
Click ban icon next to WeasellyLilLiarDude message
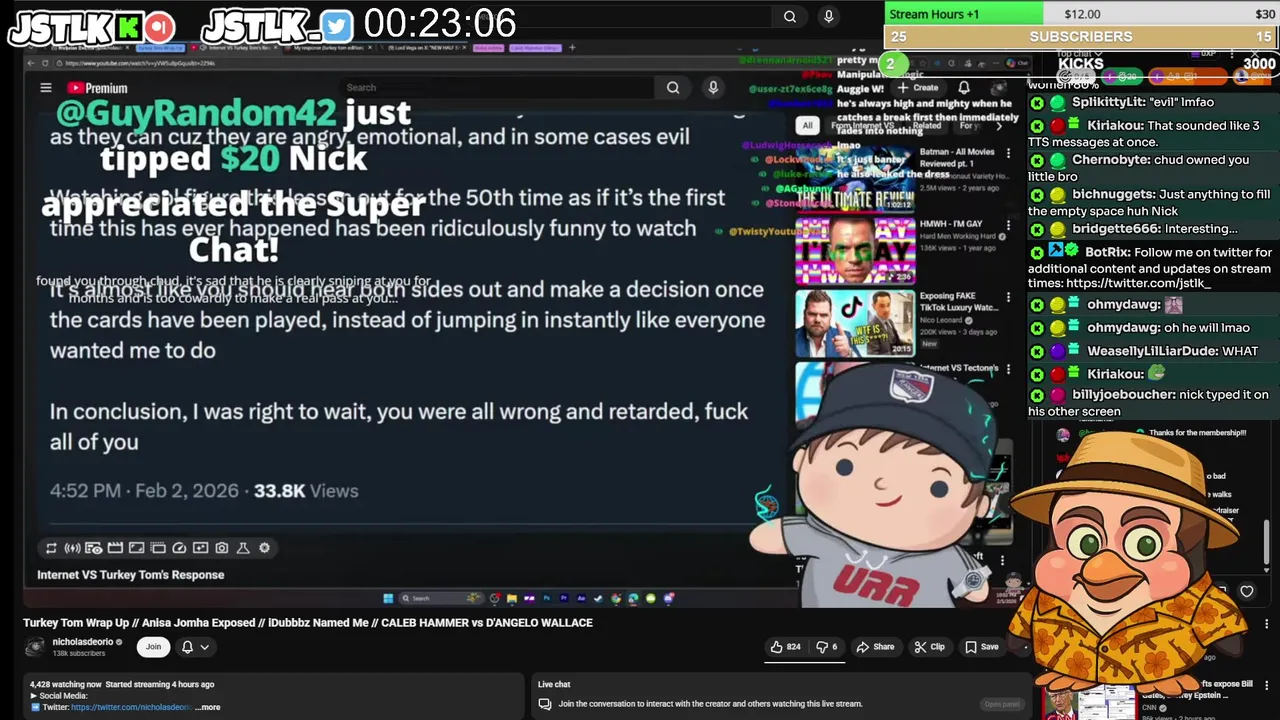point(1037,351)
